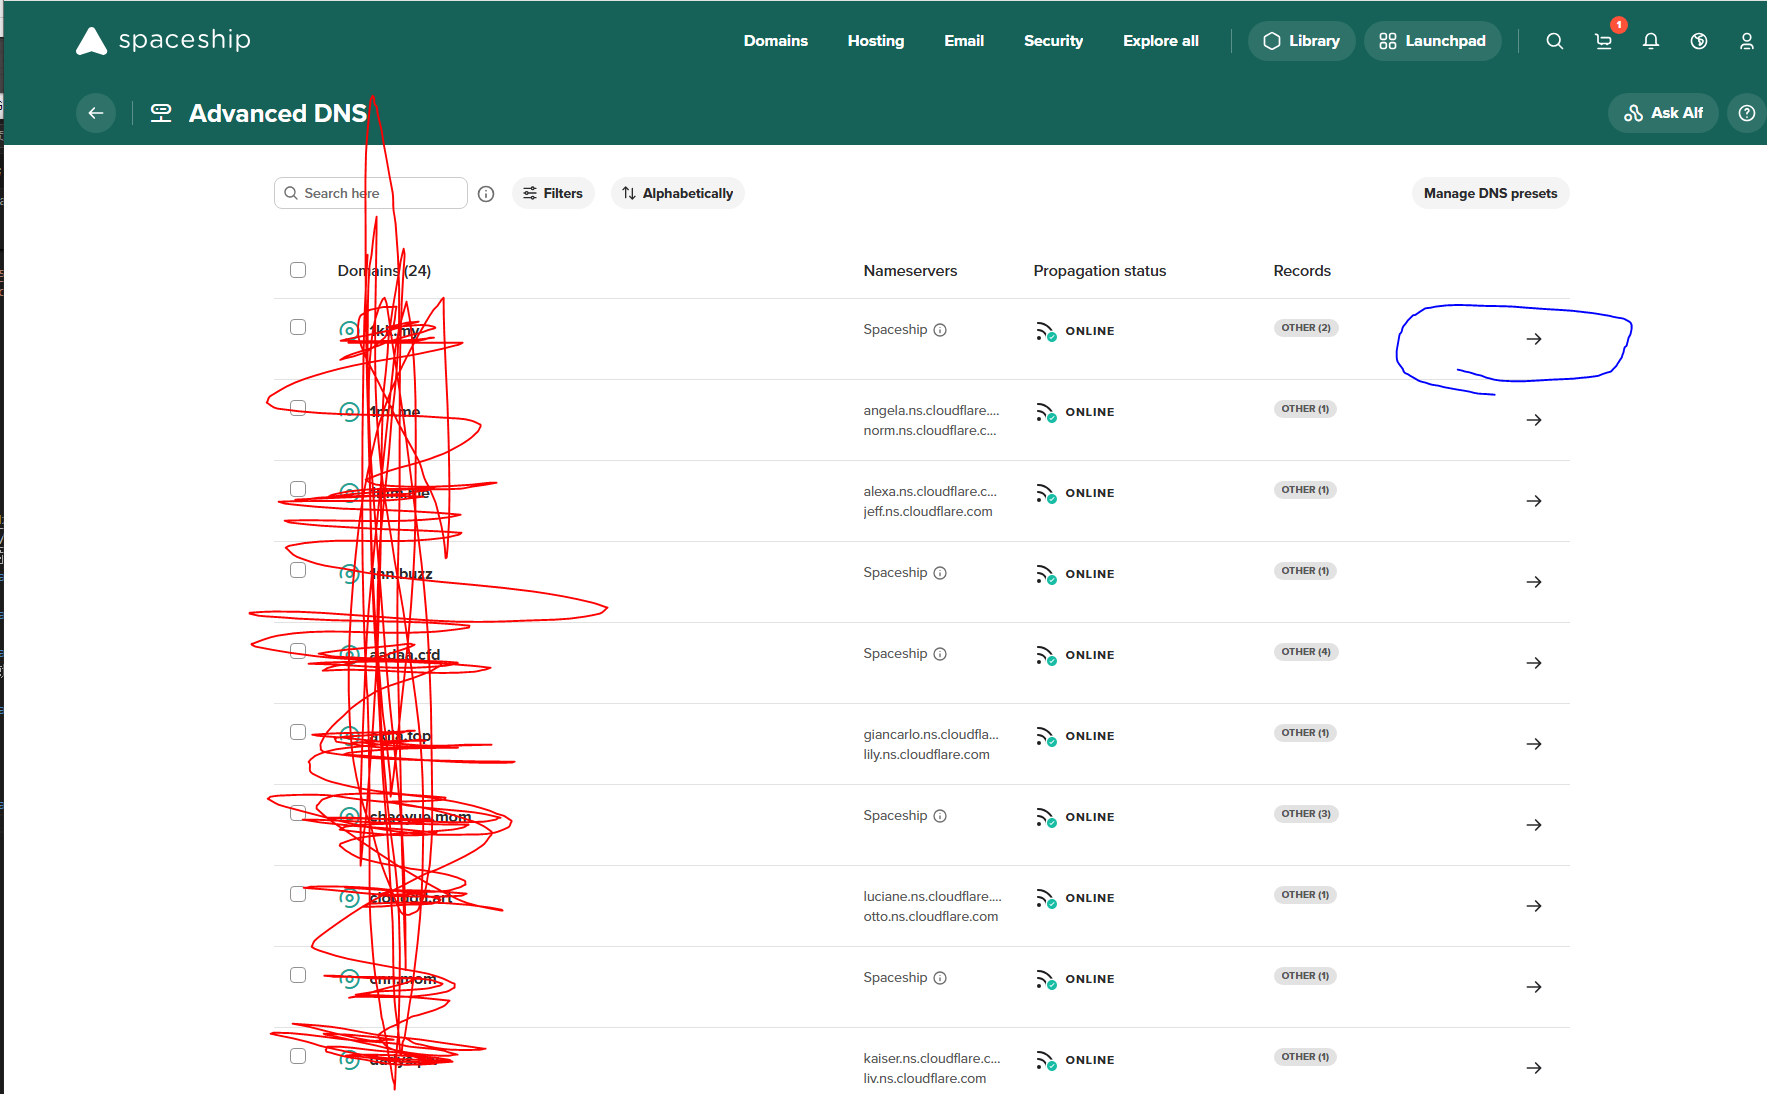Open the Alphabetically sort dropdown

tap(677, 193)
